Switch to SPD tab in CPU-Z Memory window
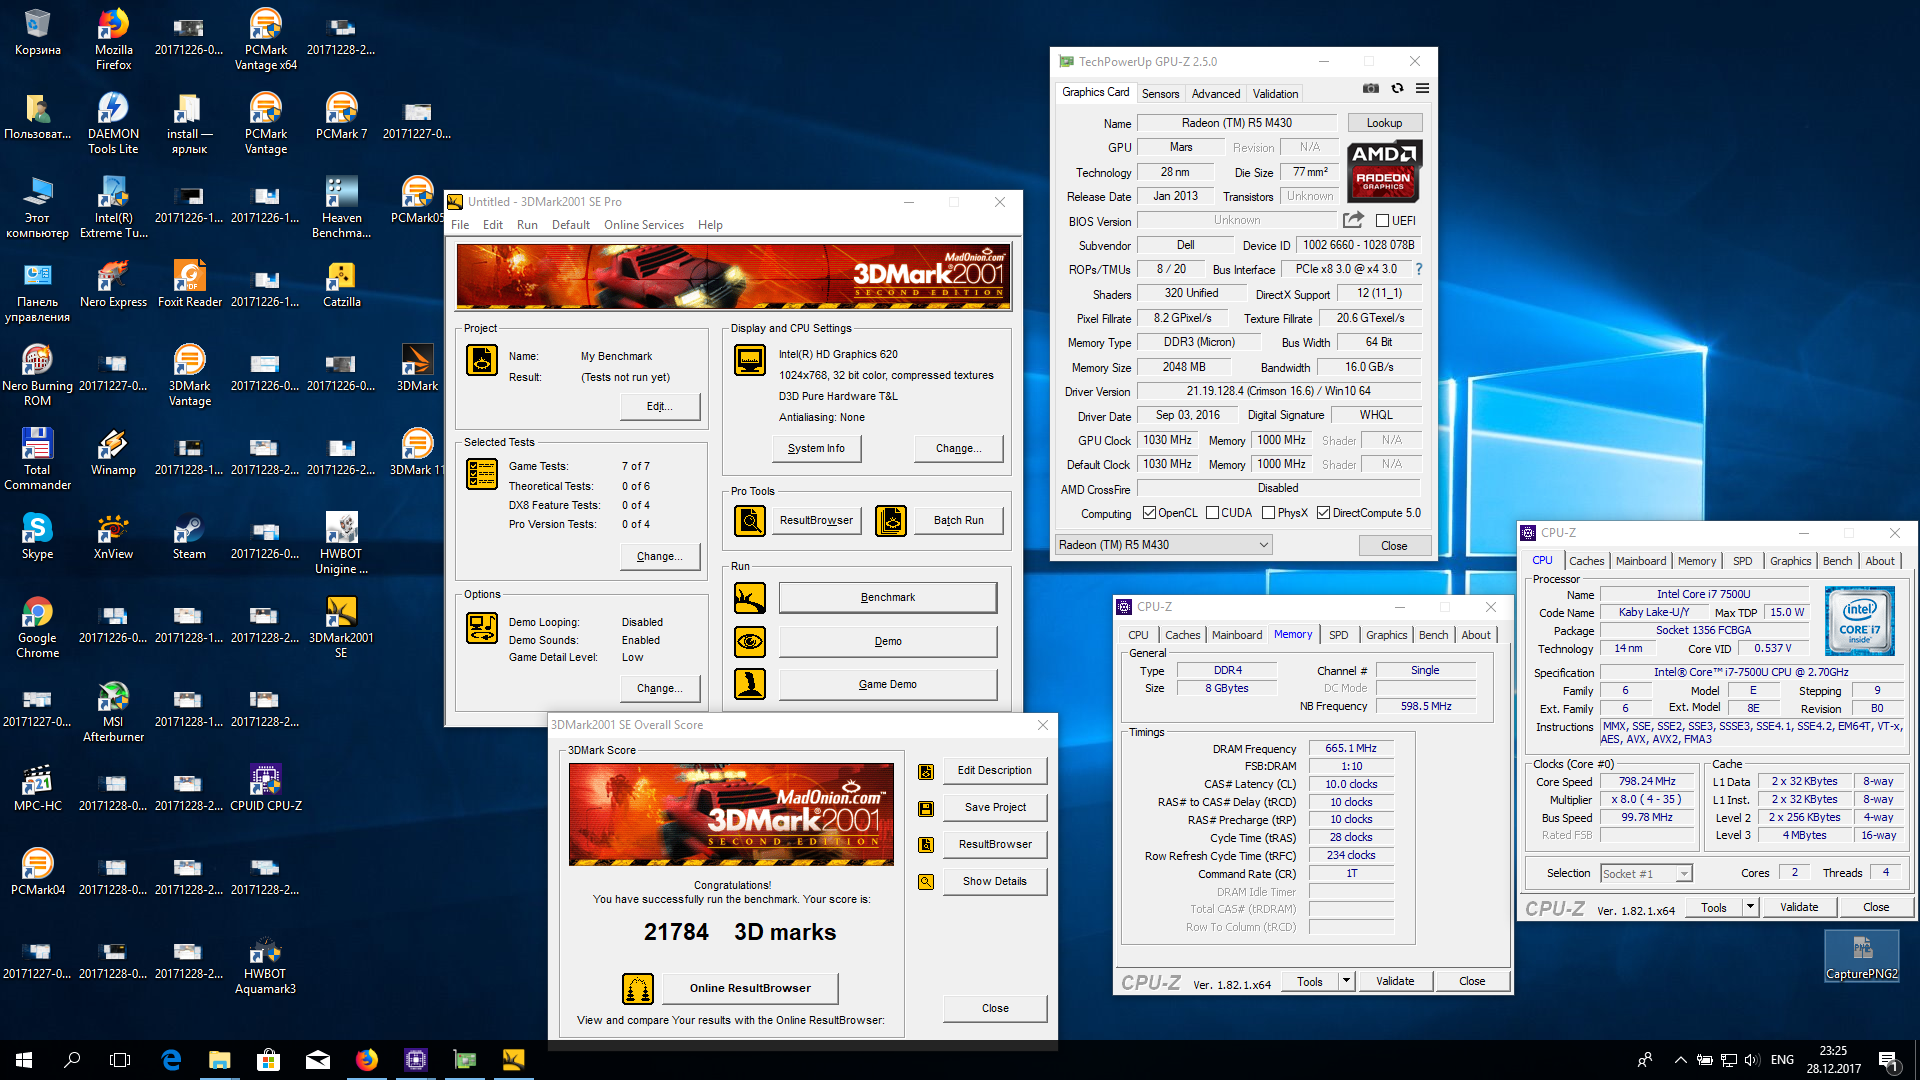Image resolution: width=1920 pixels, height=1080 pixels. (x=1338, y=635)
